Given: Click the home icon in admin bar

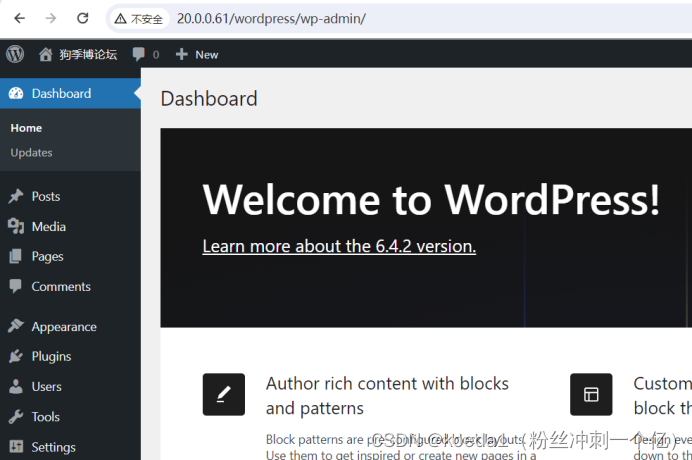Looking at the screenshot, I should click(x=45, y=54).
